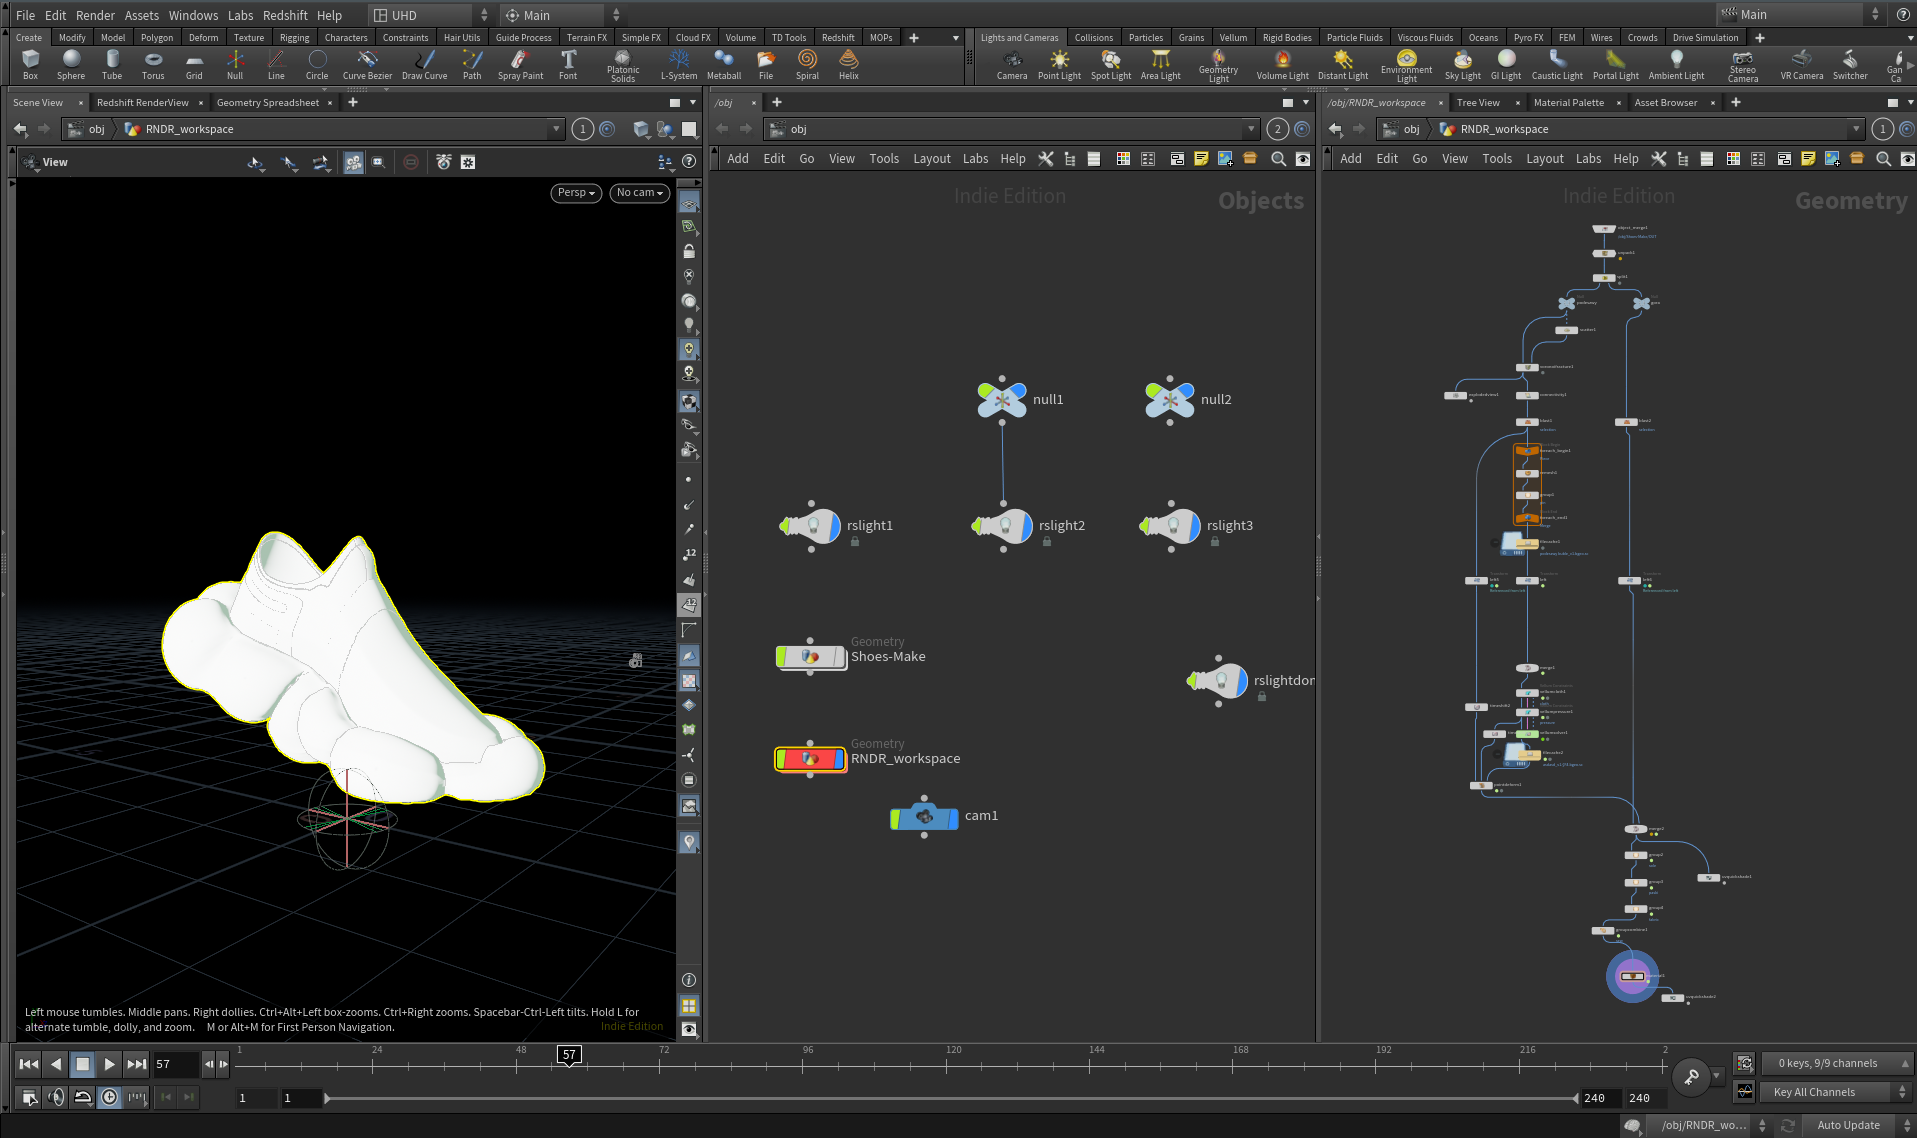Toggle display flag on RNDR_workspace node
The width and height of the screenshot is (1917, 1138).
click(839, 759)
